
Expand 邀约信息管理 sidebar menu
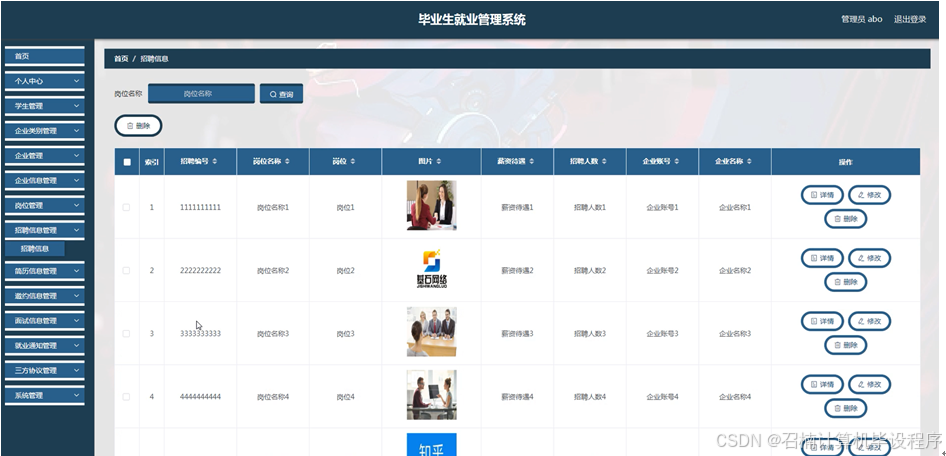45,296
